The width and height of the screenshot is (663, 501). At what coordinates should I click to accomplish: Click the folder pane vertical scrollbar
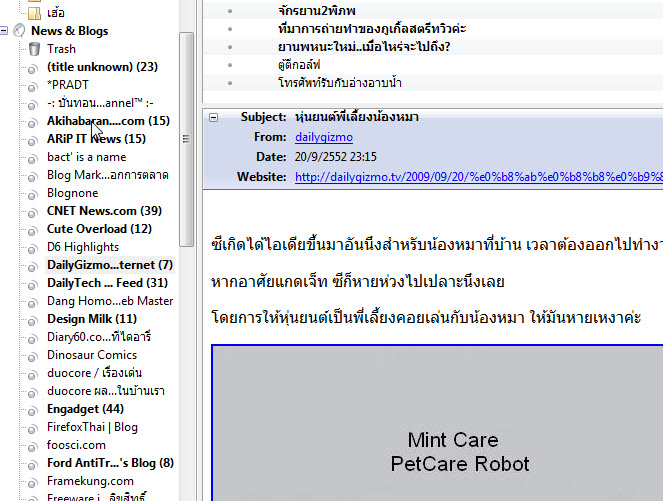[186, 140]
